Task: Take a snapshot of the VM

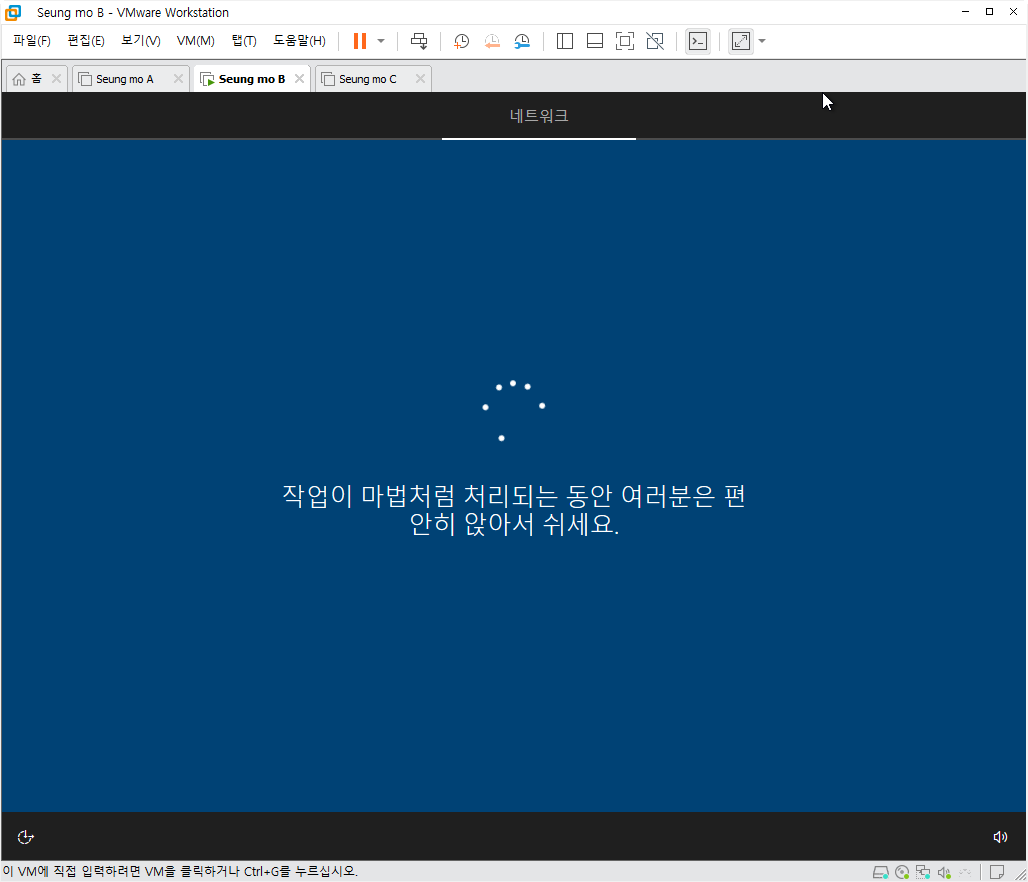Action: (x=462, y=41)
